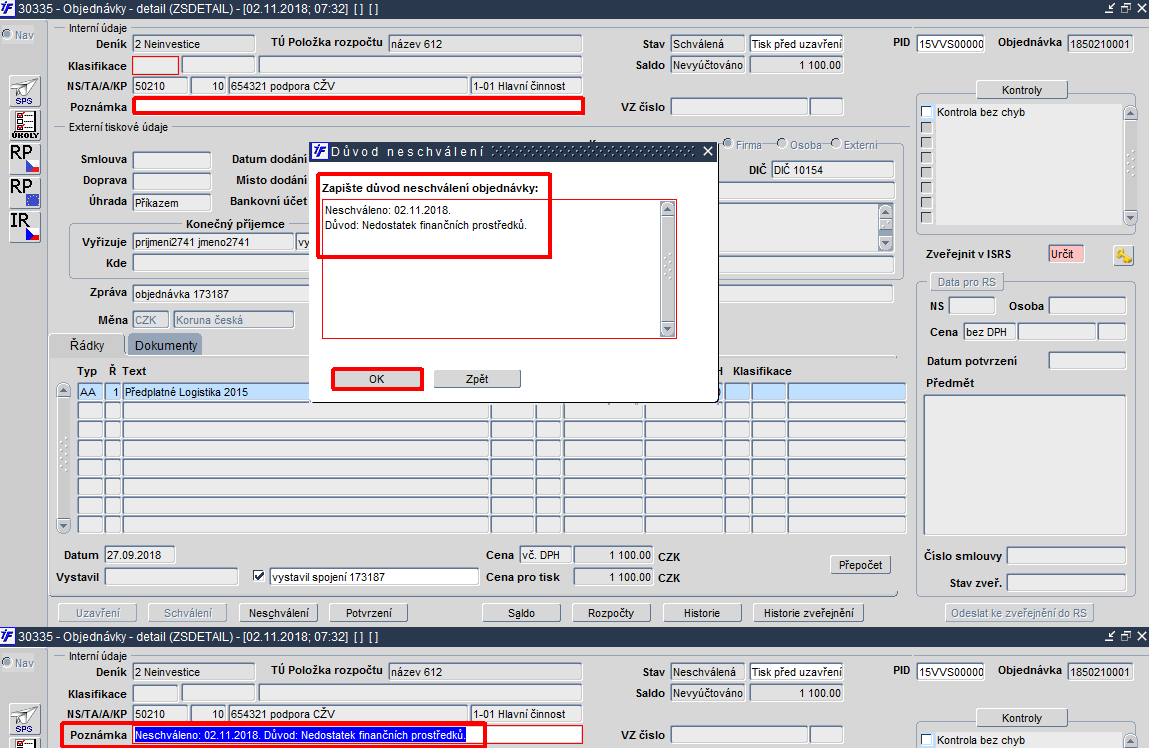Click the RP icon with EU flag
The height and width of the screenshot is (748, 1149).
coord(24,193)
